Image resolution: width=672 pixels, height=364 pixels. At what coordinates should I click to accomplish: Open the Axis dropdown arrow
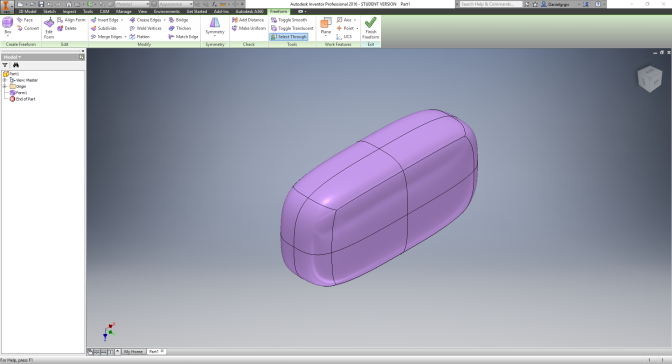(x=355, y=20)
